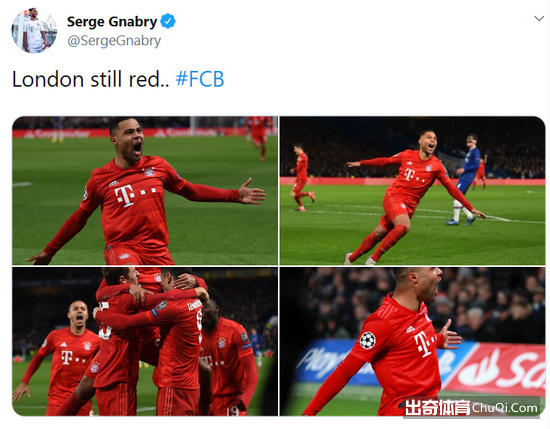Open the #FCB hashtag
Image resolution: width=550 pixels, height=429 pixels.
[x=200, y=79]
